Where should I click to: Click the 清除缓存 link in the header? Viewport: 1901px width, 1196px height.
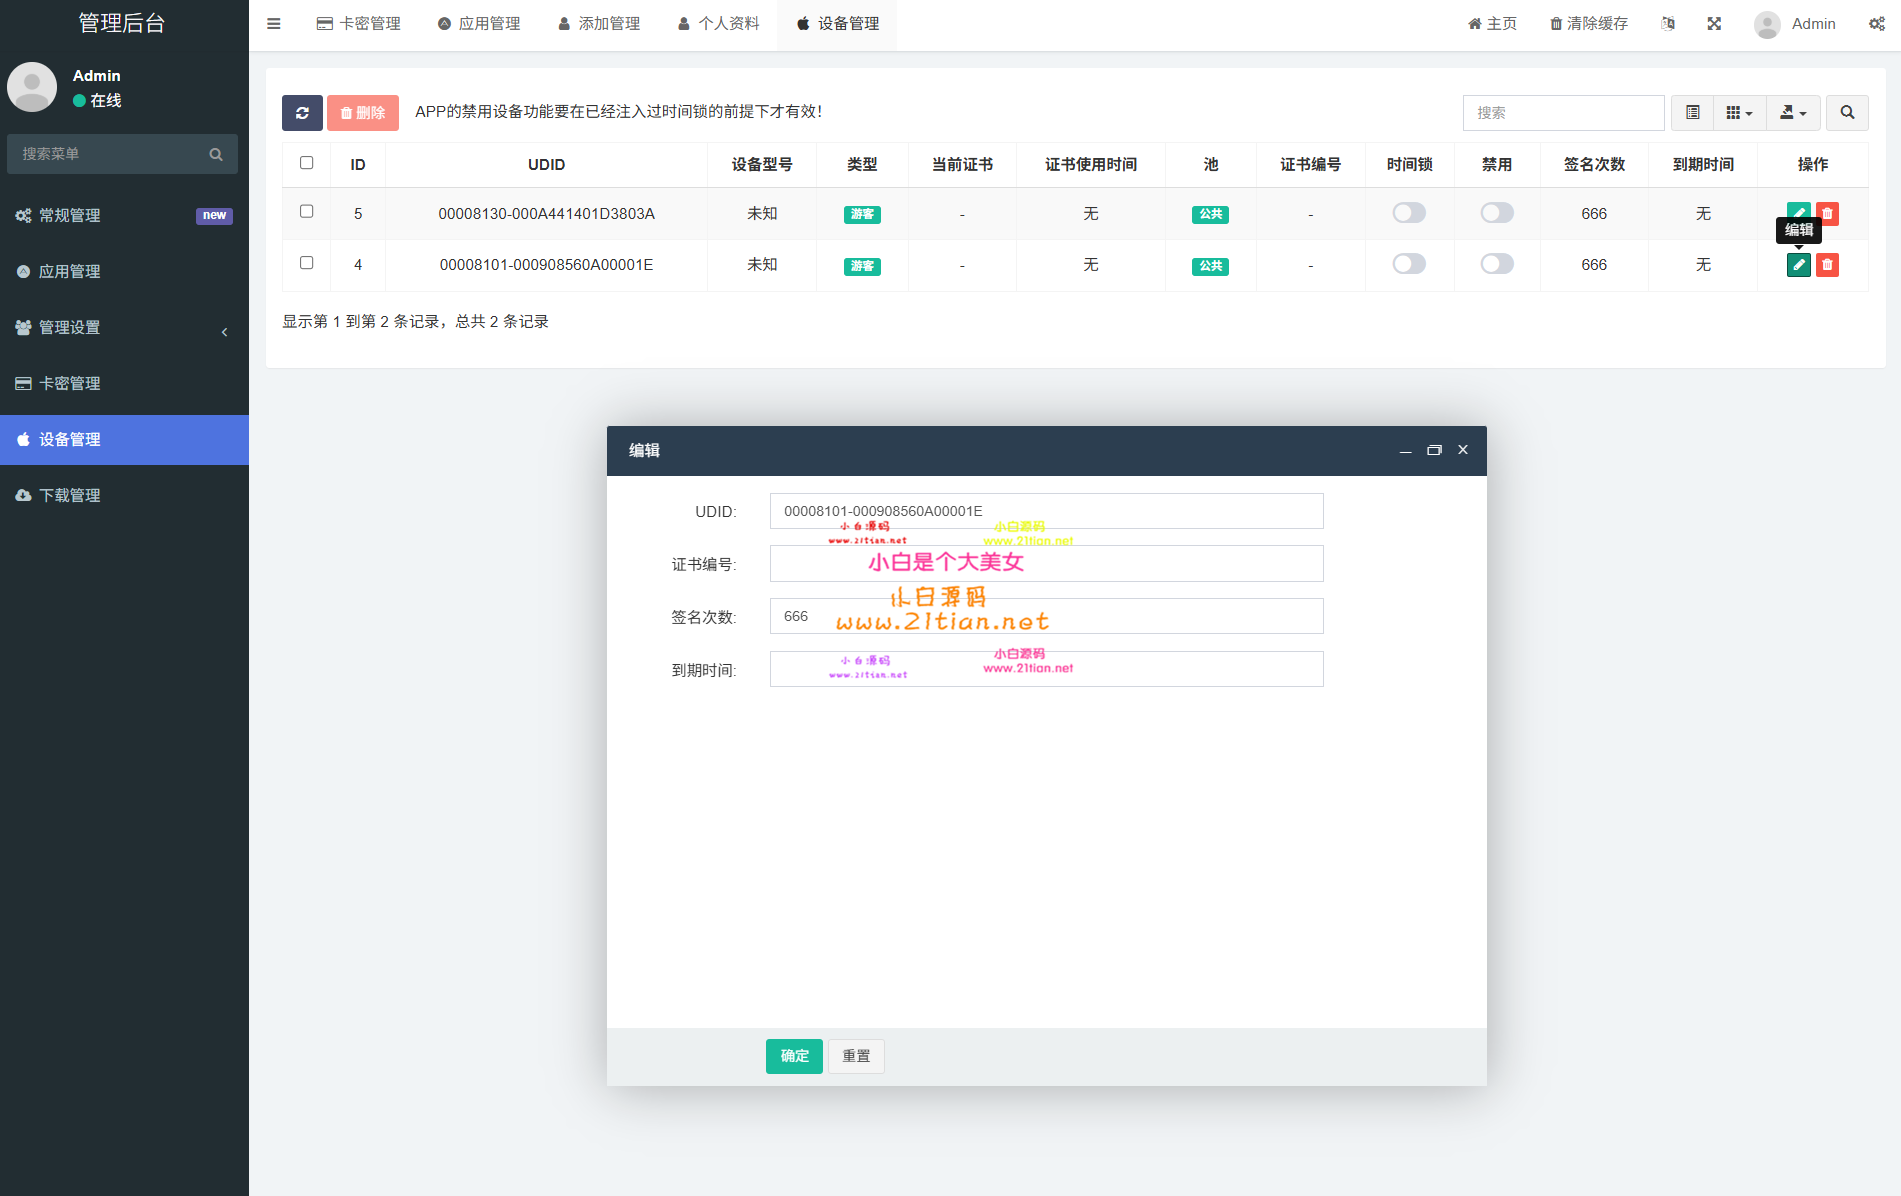1588,23
